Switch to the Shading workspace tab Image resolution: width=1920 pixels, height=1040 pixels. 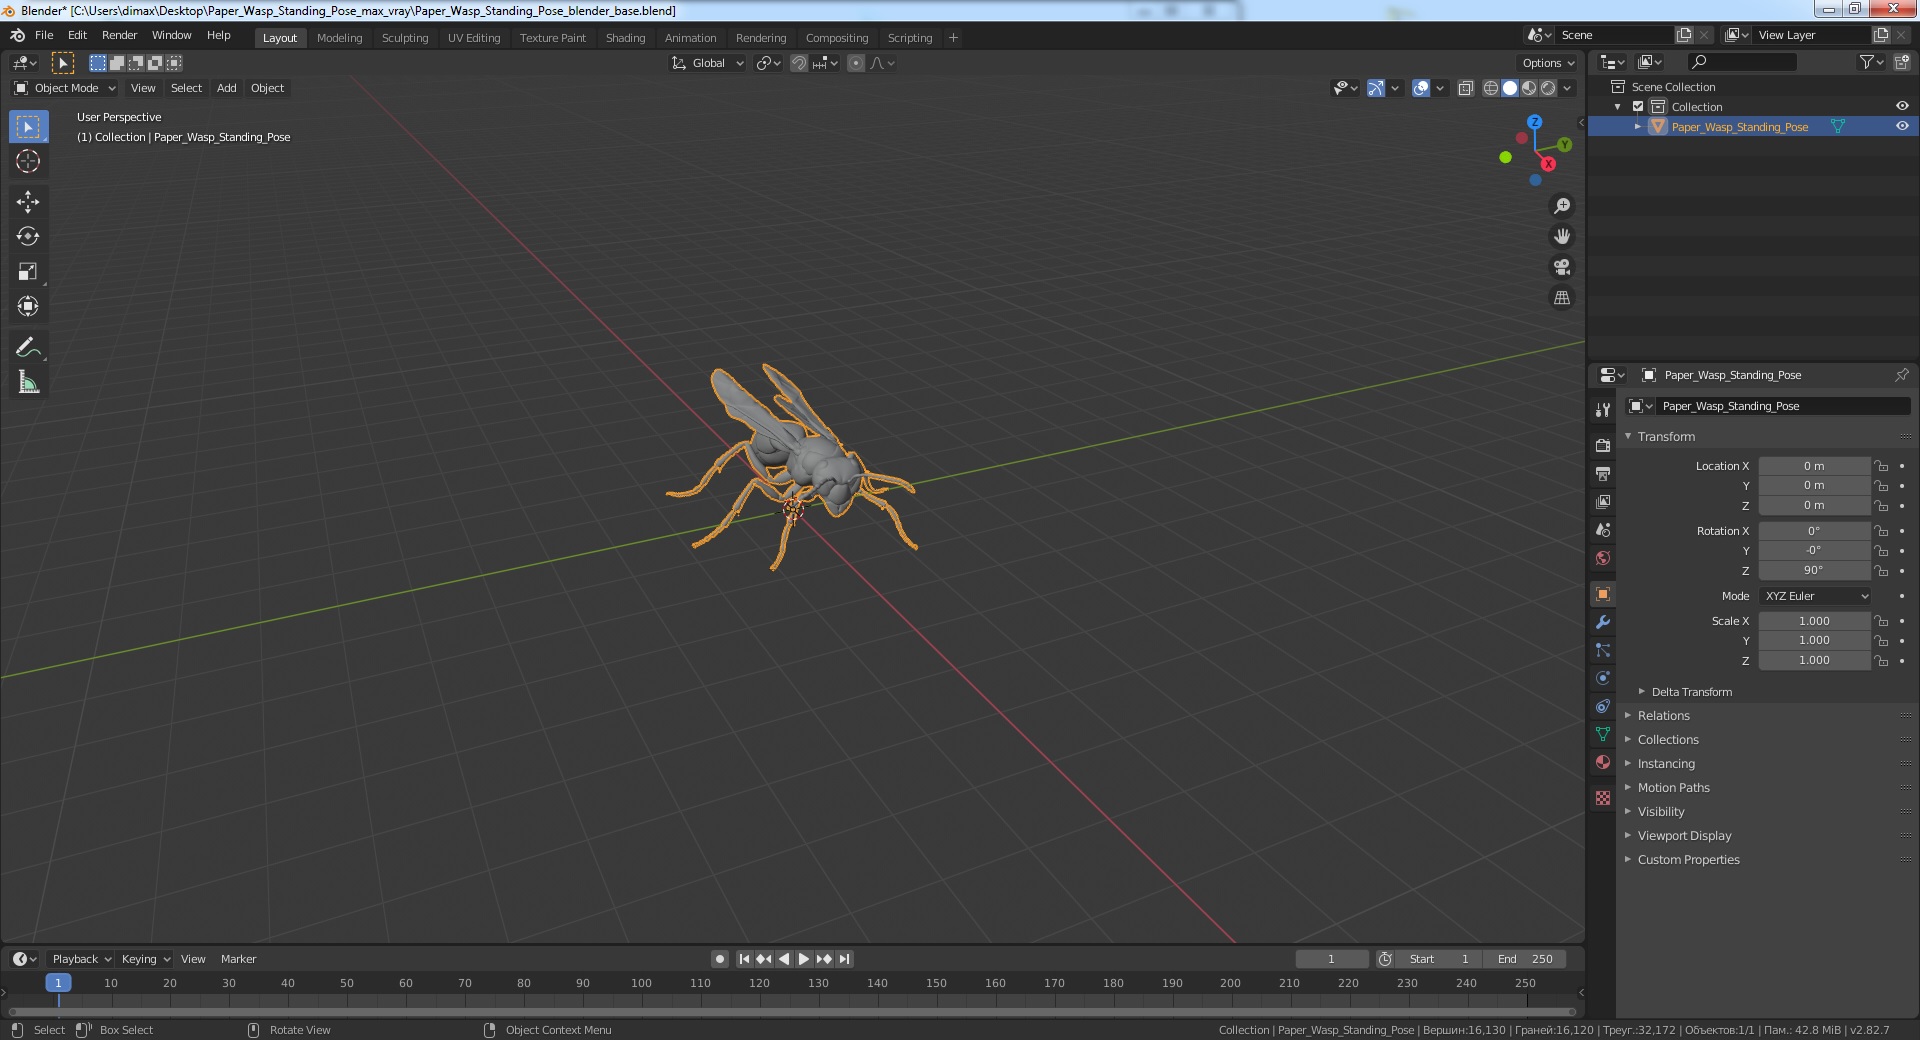625,38
